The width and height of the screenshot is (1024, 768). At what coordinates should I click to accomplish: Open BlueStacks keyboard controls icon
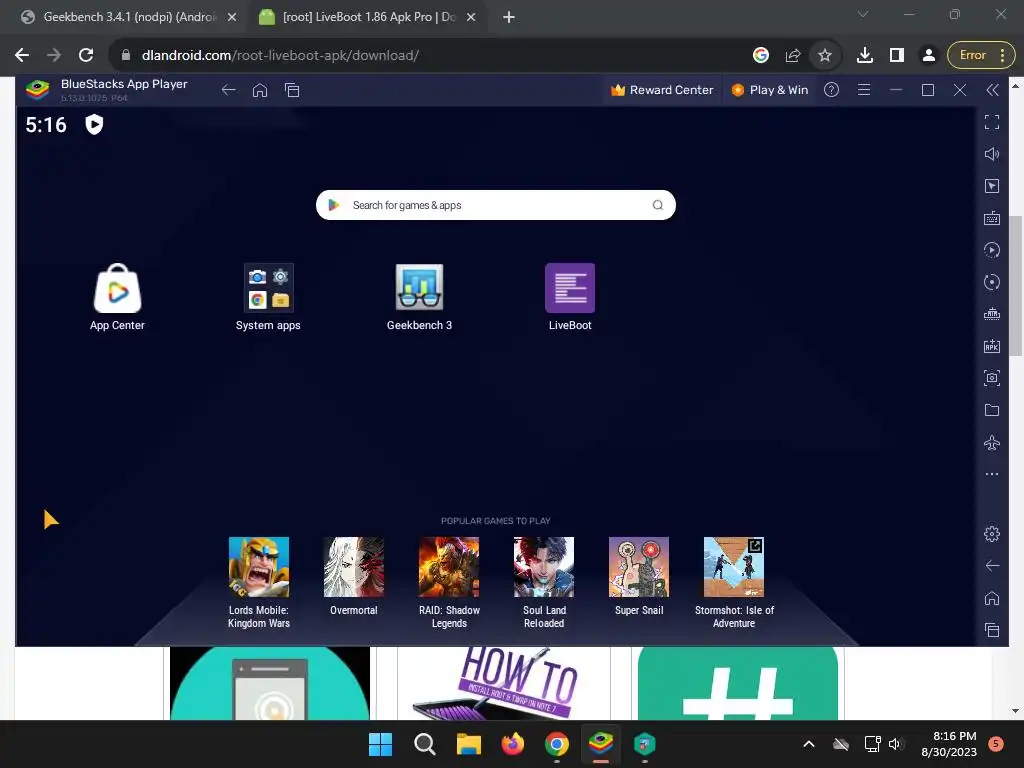[x=991, y=218]
